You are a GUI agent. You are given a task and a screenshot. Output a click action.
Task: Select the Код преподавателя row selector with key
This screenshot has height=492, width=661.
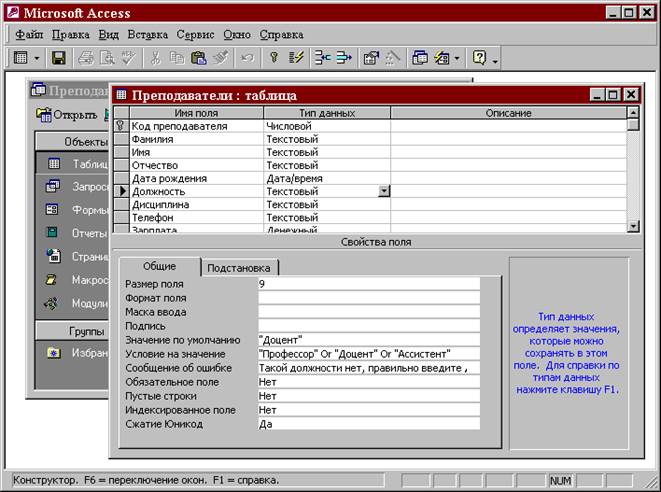tap(121, 127)
